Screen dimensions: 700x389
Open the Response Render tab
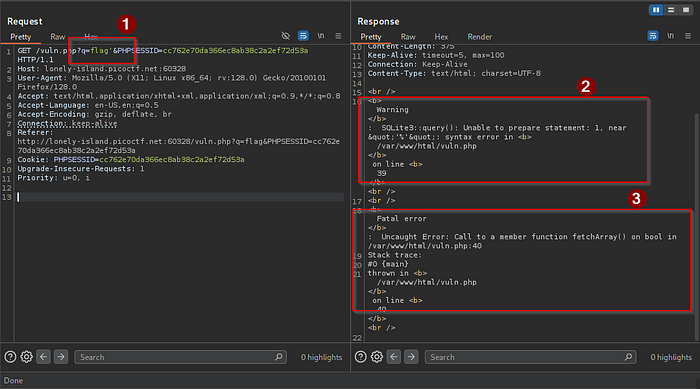(479, 37)
